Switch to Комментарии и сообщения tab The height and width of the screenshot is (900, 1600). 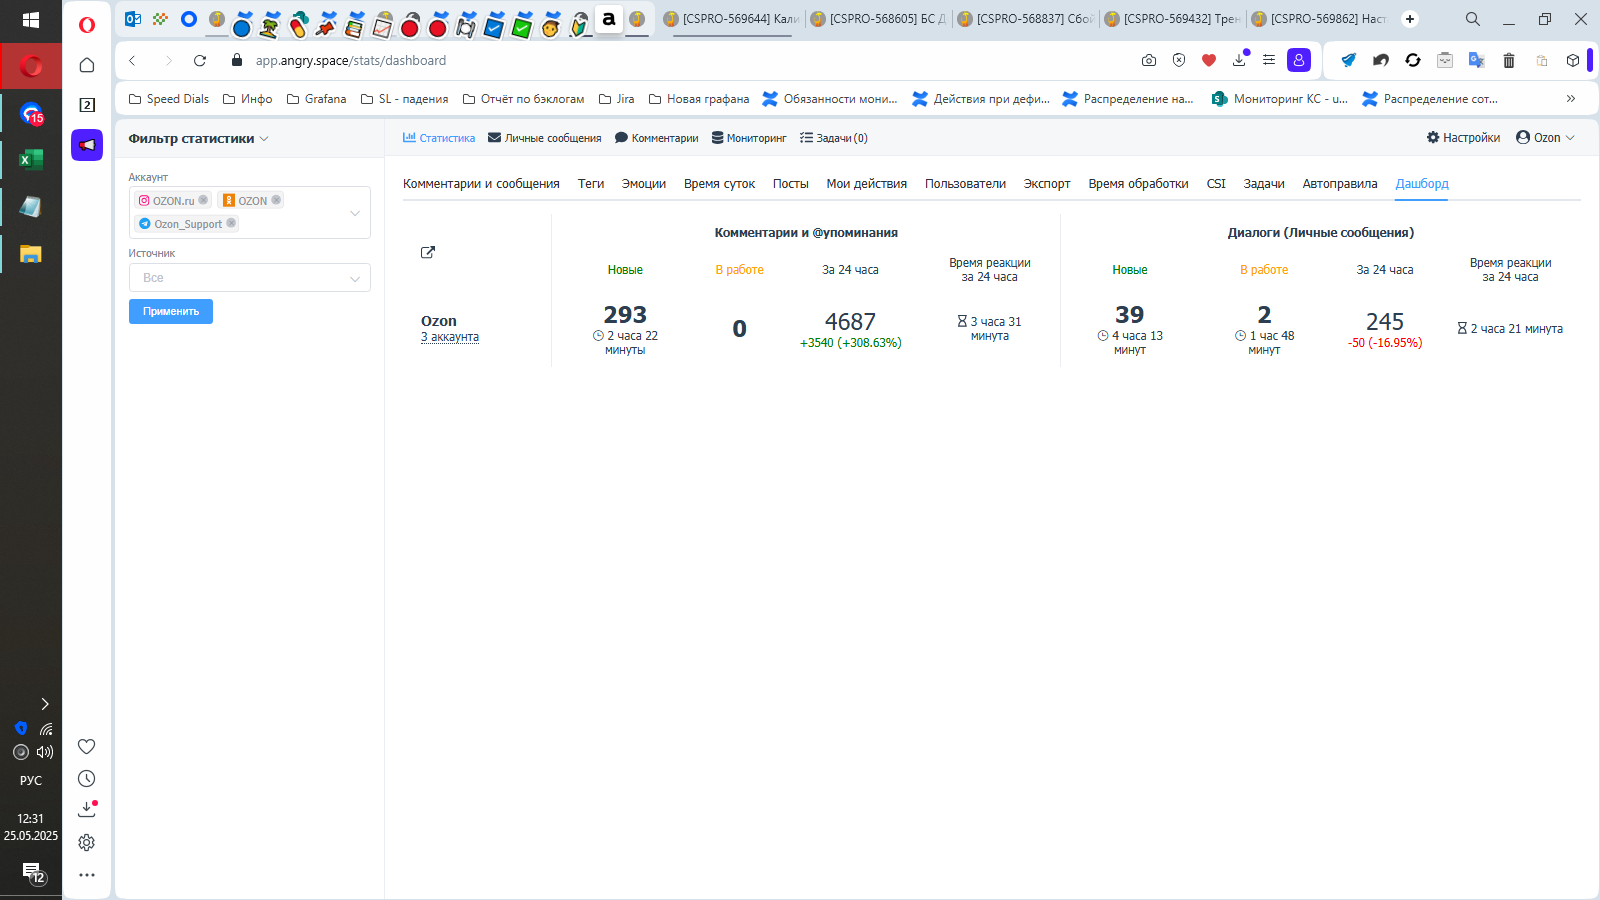pos(481,184)
